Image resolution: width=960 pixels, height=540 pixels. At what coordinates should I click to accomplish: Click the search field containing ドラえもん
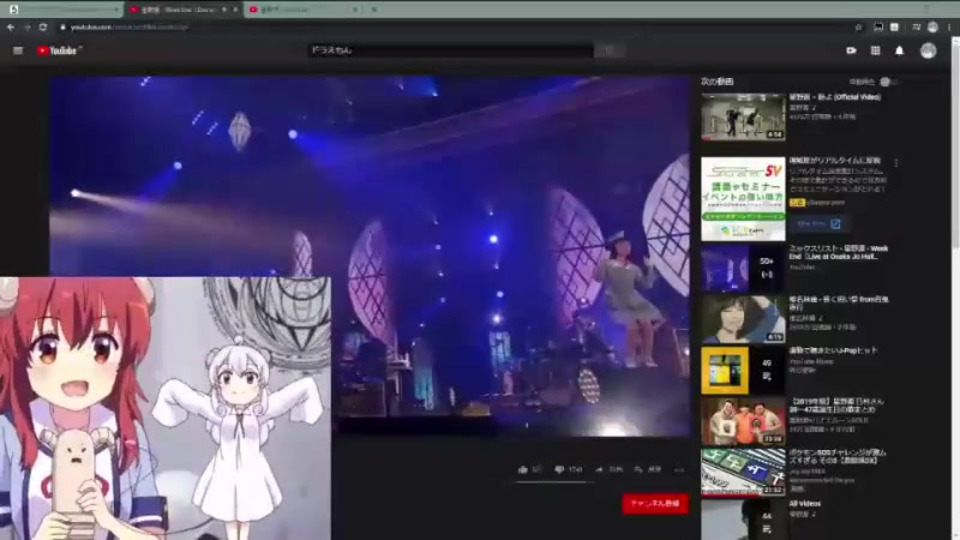click(450, 51)
